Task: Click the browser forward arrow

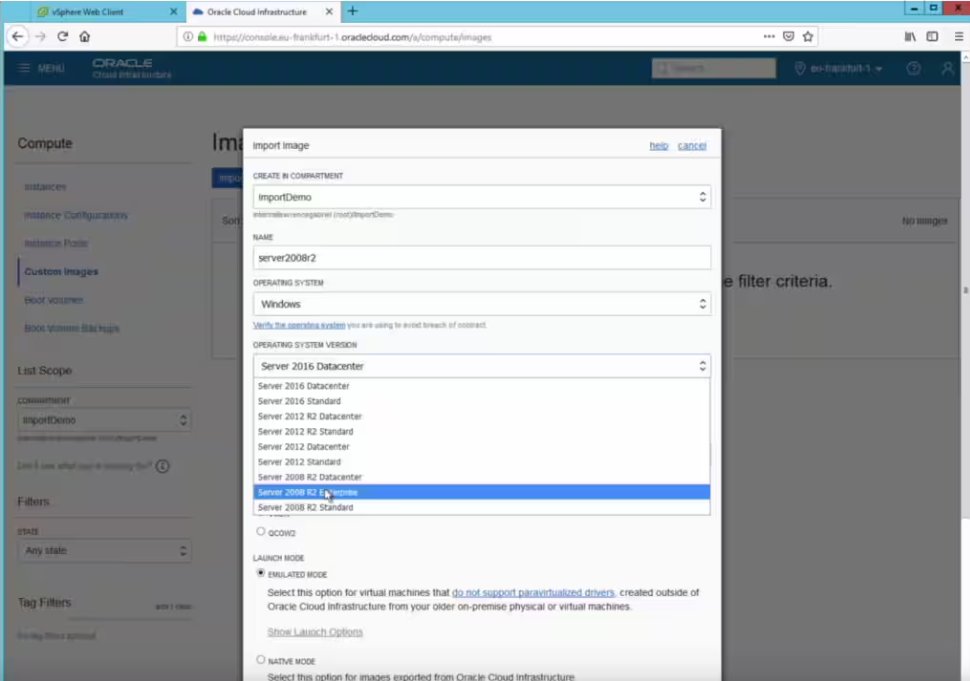Action: click(x=40, y=36)
